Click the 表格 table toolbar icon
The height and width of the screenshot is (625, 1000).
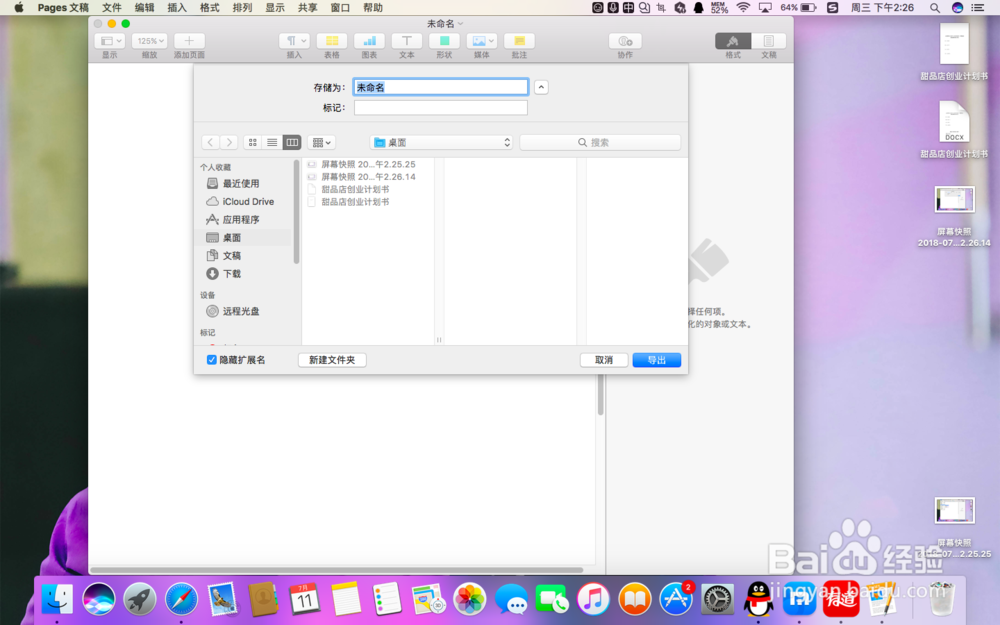coord(332,41)
